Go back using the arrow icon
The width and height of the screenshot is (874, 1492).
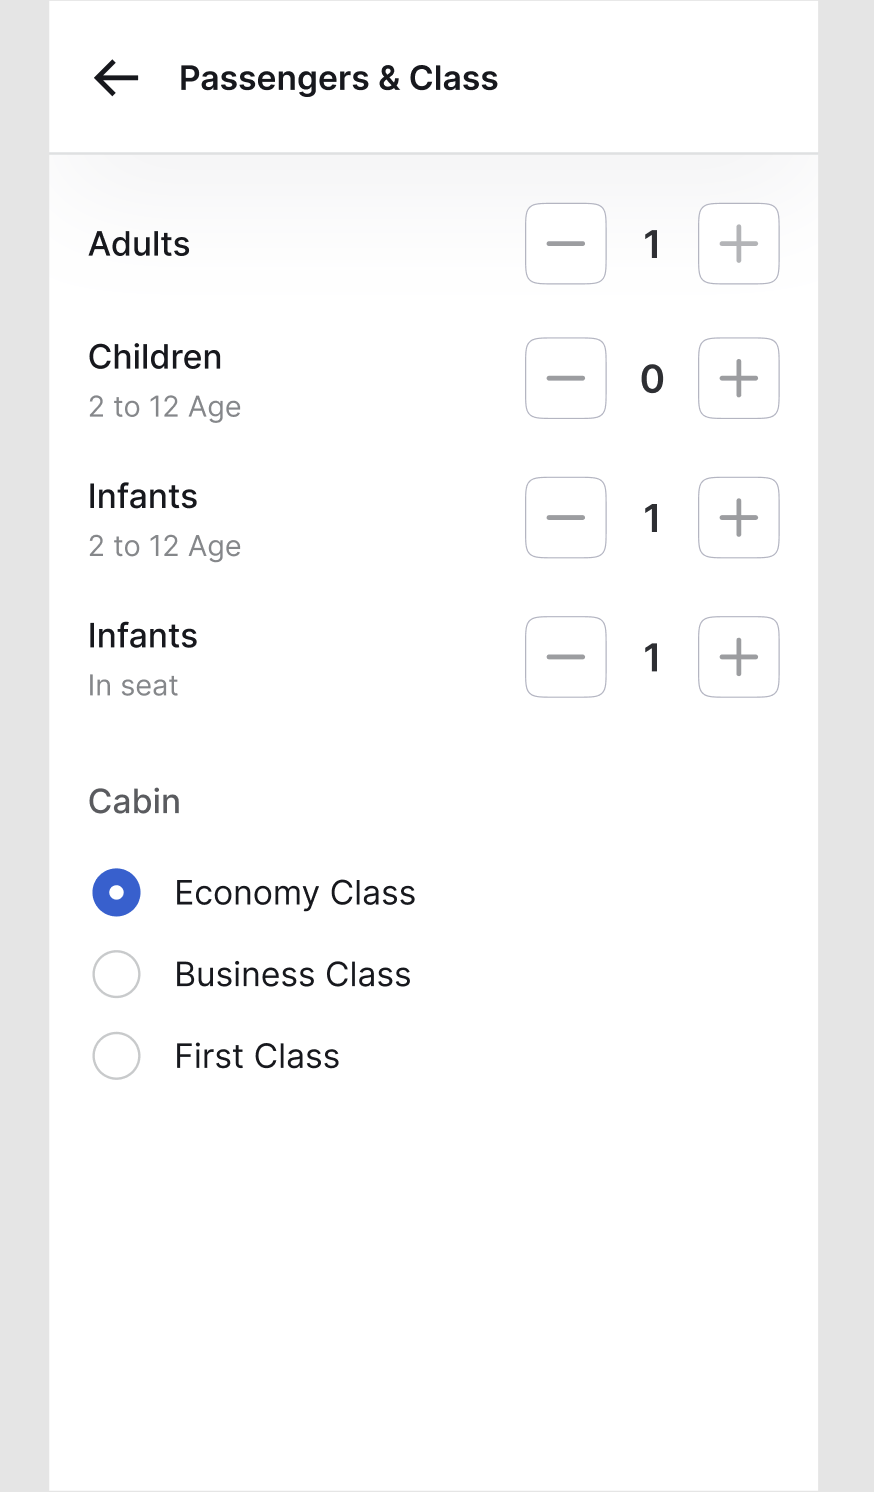pyautogui.click(x=116, y=78)
